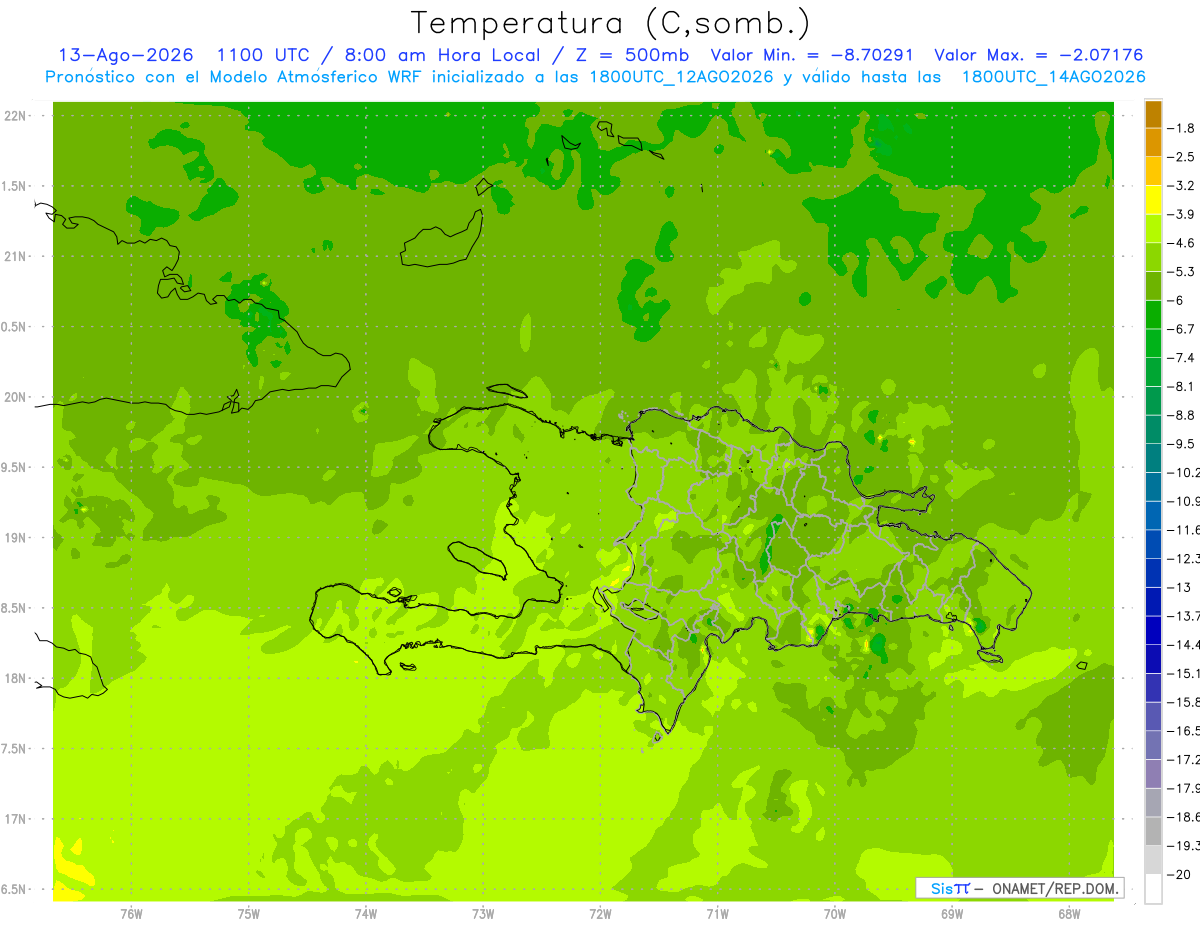Click the '20N' latitude label
The height and width of the screenshot is (927, 1200).
pos(16,397)
